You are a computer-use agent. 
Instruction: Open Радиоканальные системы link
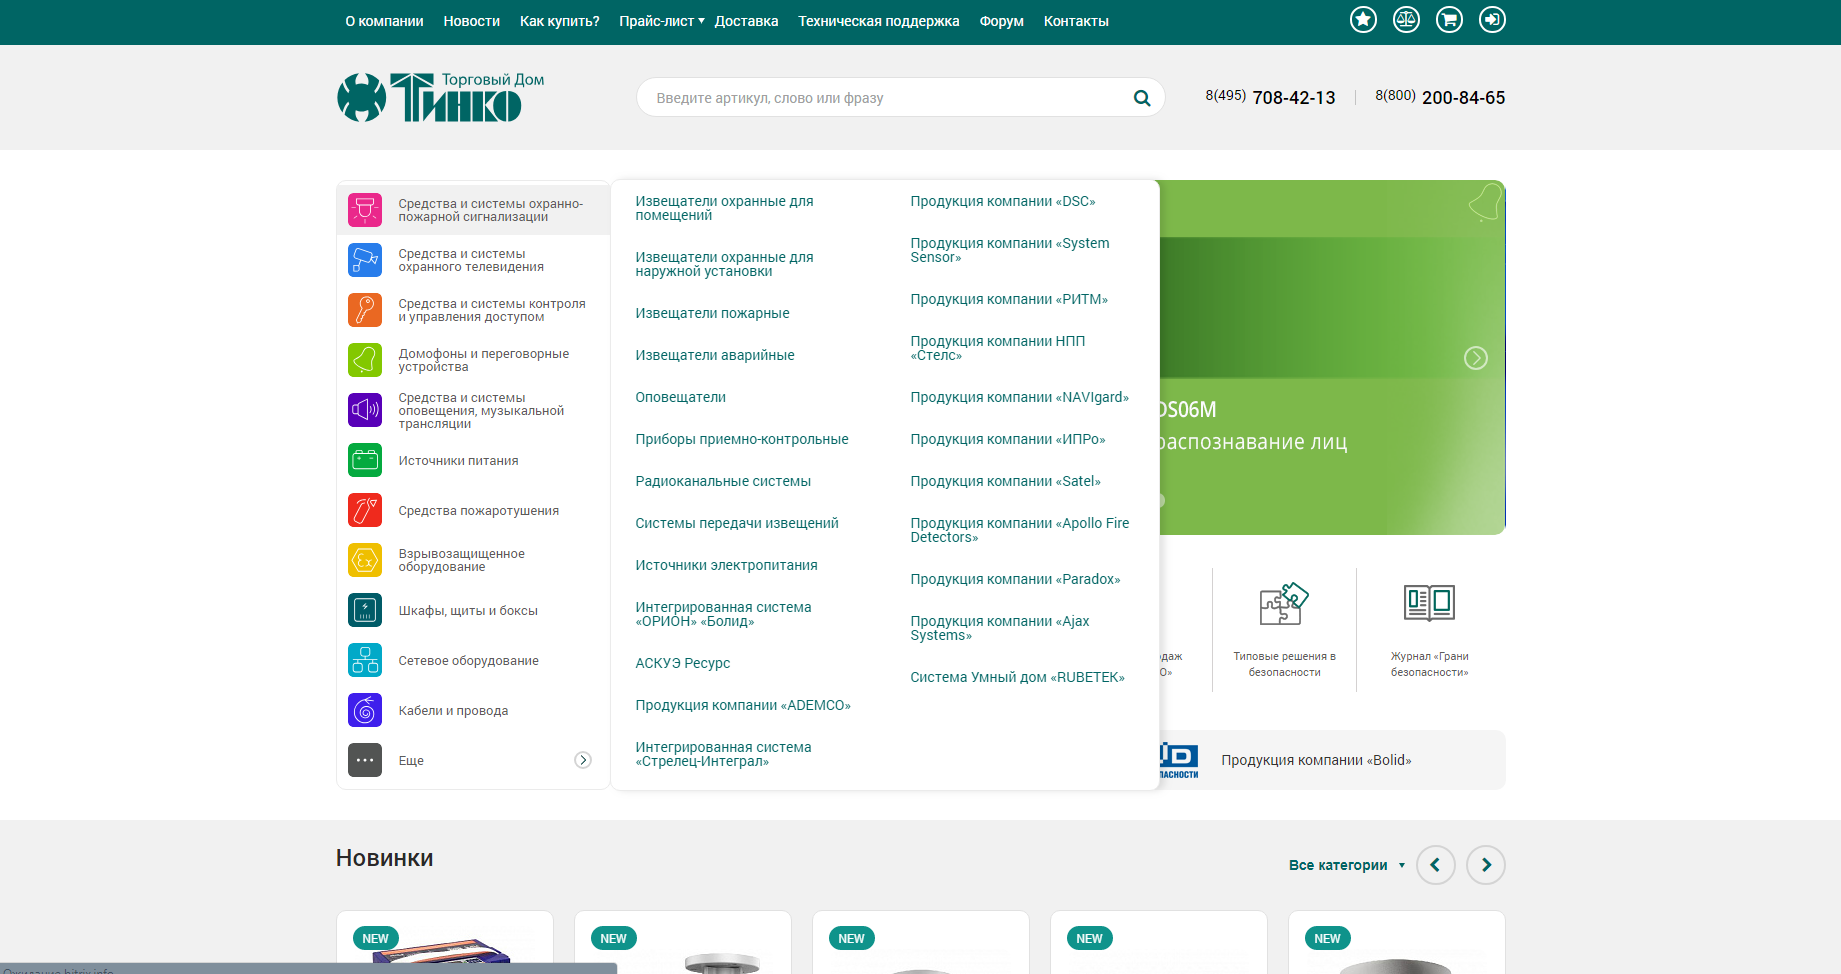click(723, 481)
